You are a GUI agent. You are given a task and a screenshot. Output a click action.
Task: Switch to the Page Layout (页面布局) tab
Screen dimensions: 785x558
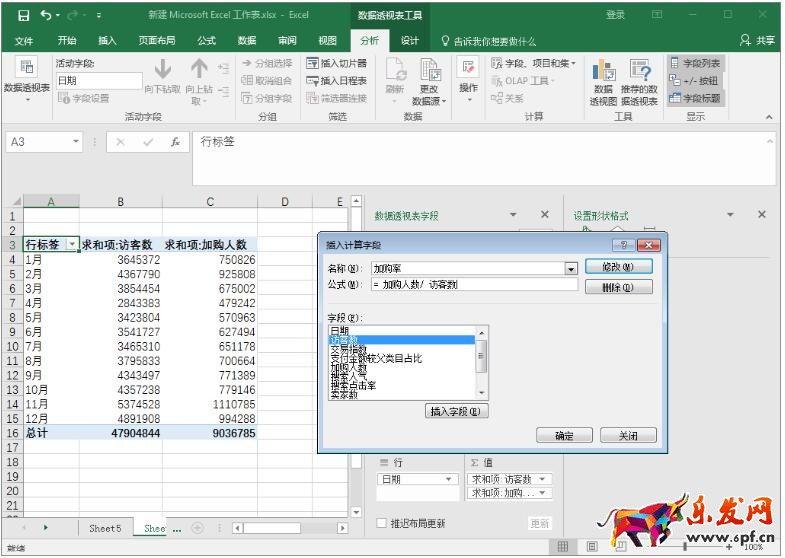tap(157, 41)
